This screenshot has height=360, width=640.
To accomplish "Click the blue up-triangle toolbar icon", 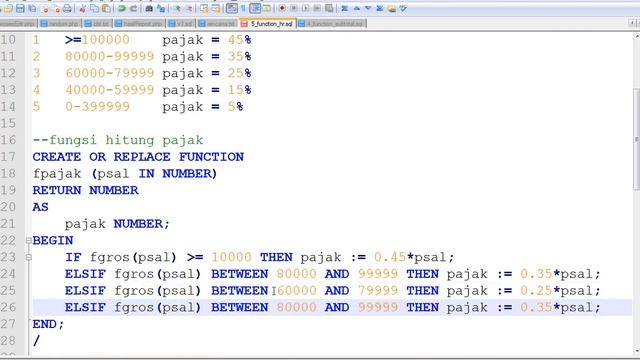I will tap(357, 9).
